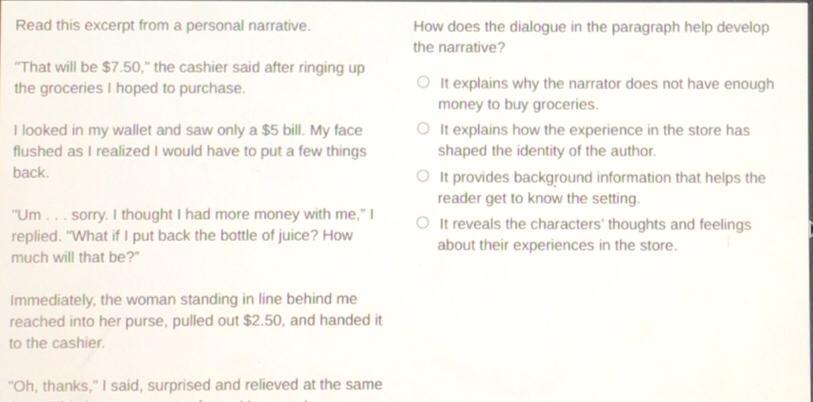
Task: Click the paragraph starting 'That will be $7.50'
Action: 189,78
